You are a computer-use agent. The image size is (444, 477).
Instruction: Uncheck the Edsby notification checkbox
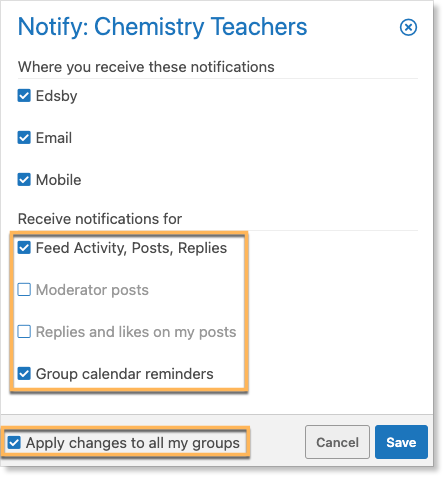tap(24, 96)
